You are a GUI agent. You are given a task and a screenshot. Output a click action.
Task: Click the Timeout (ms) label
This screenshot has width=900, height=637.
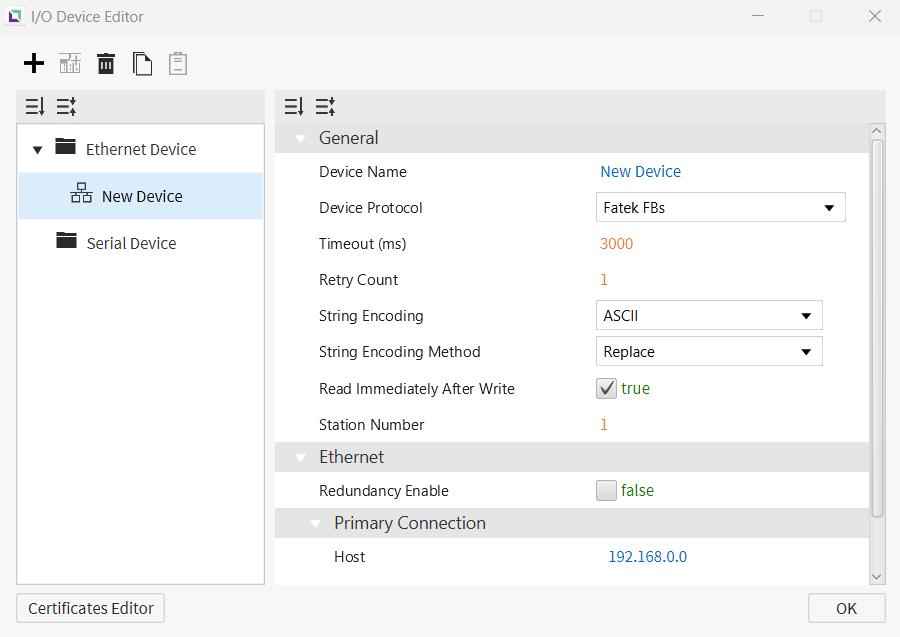pos(363,244)
